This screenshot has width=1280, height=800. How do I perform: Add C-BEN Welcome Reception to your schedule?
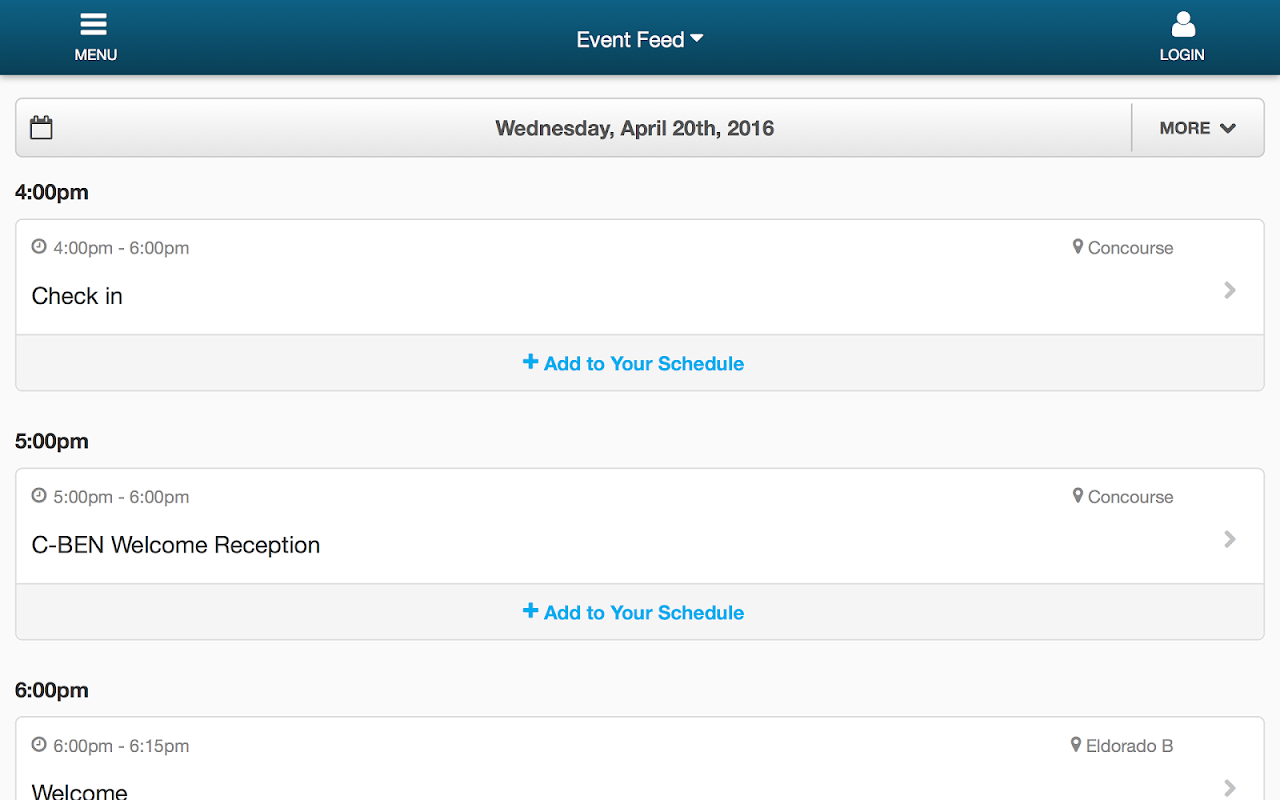pos(634,612)
